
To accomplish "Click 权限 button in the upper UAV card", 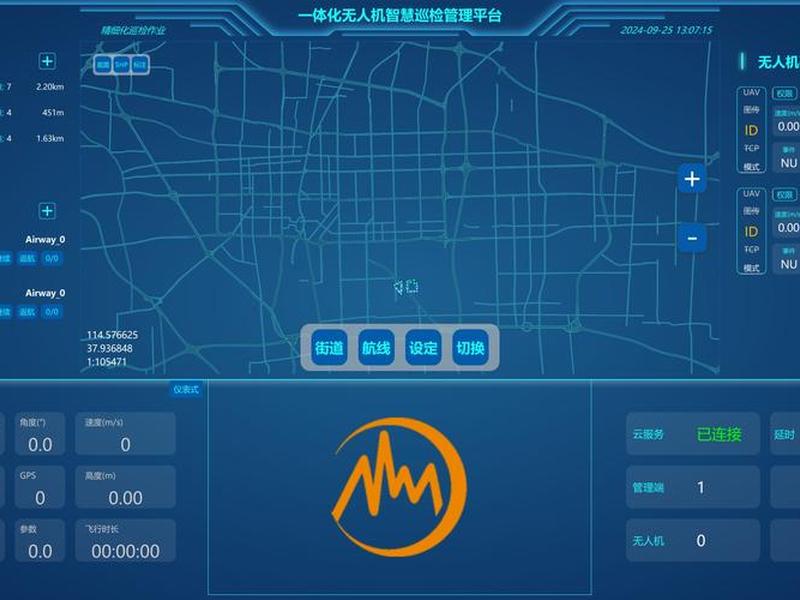I will click(x=785, y=93).
